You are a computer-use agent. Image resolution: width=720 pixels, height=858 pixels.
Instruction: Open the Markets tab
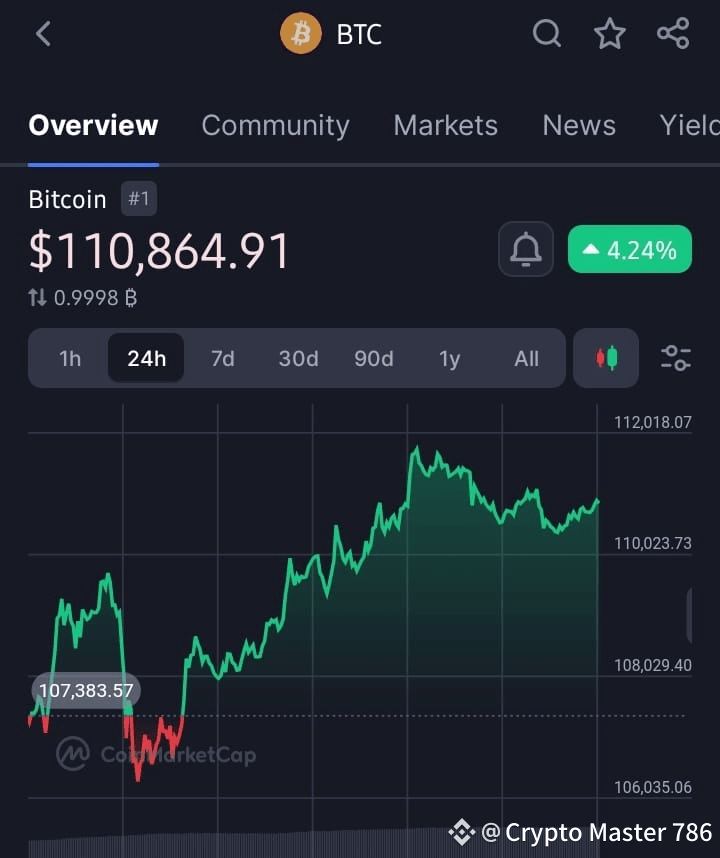[445, 126]
